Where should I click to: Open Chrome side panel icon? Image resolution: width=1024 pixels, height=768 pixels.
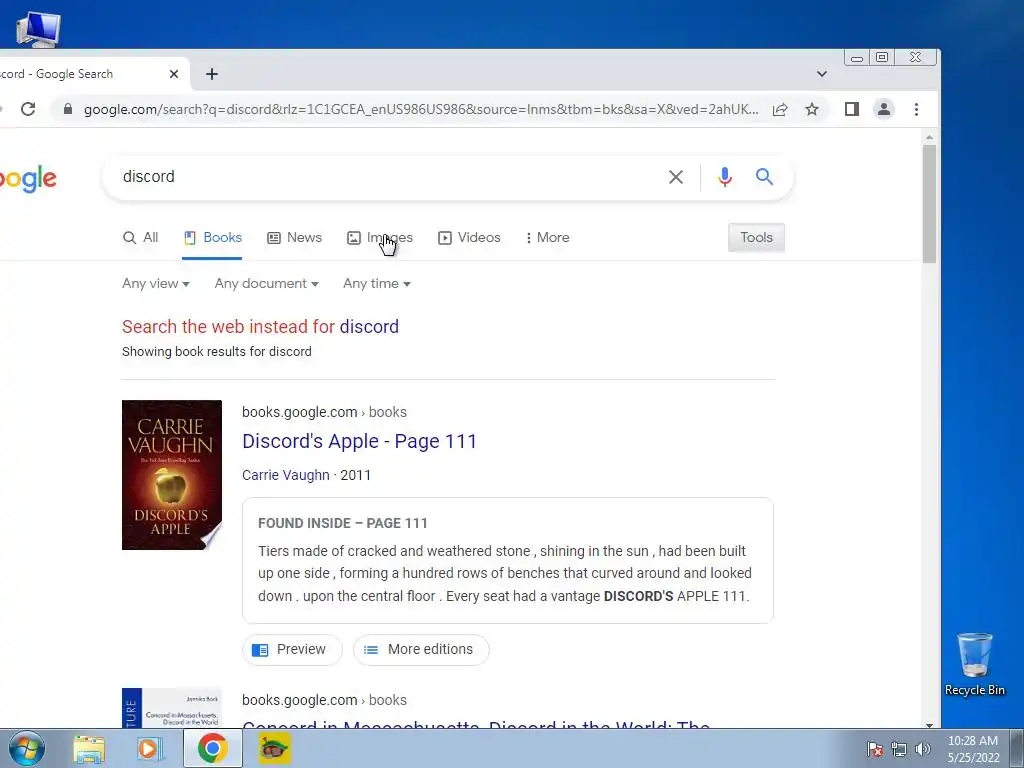click(x=852, y=109)
